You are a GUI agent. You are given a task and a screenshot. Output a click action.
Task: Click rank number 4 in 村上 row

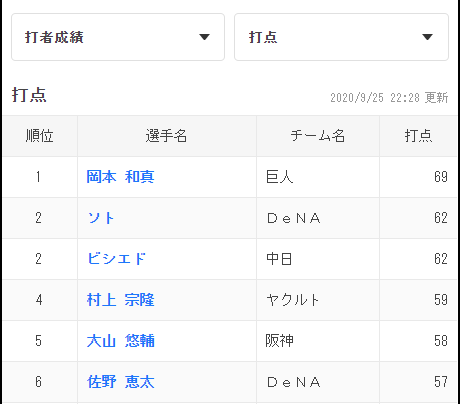(x=39, y=300)
